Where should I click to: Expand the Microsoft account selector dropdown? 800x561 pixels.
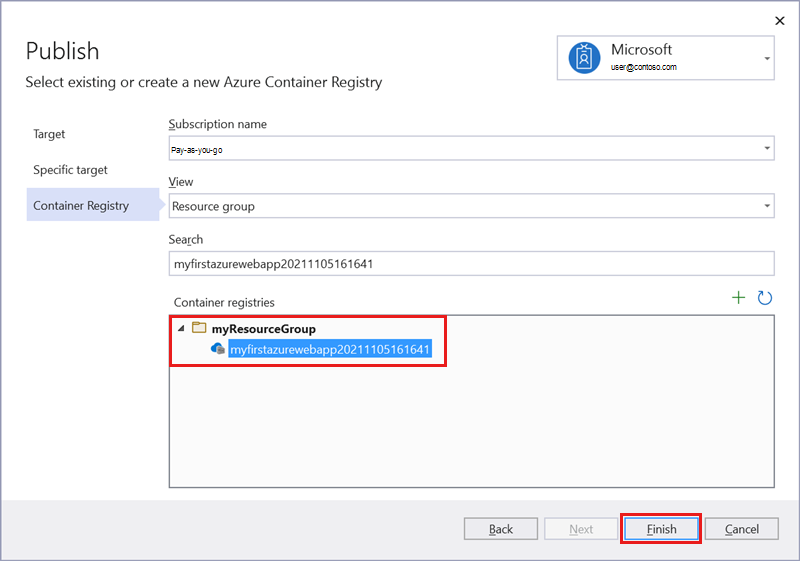[767, 58]
